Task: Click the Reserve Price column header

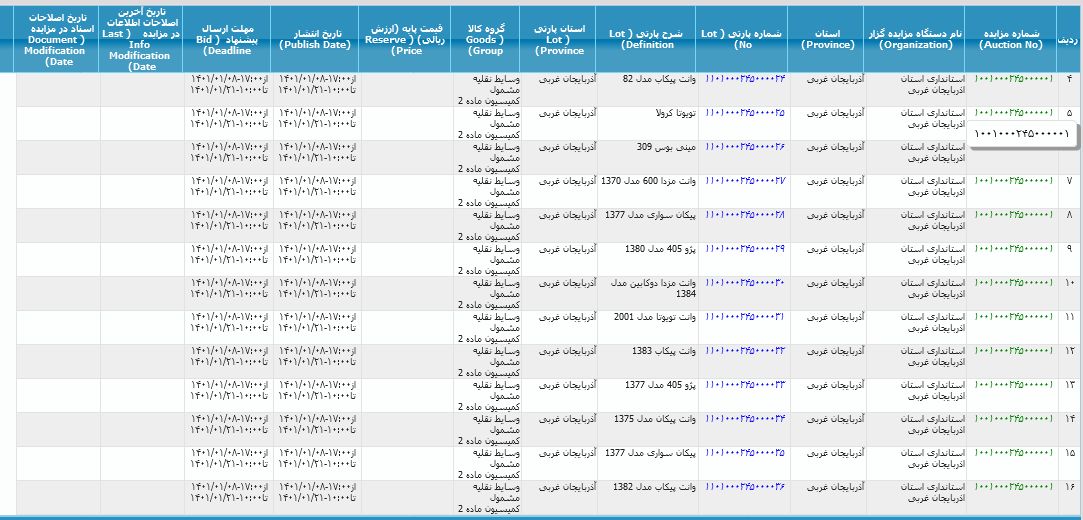Action: click(404, 39)
